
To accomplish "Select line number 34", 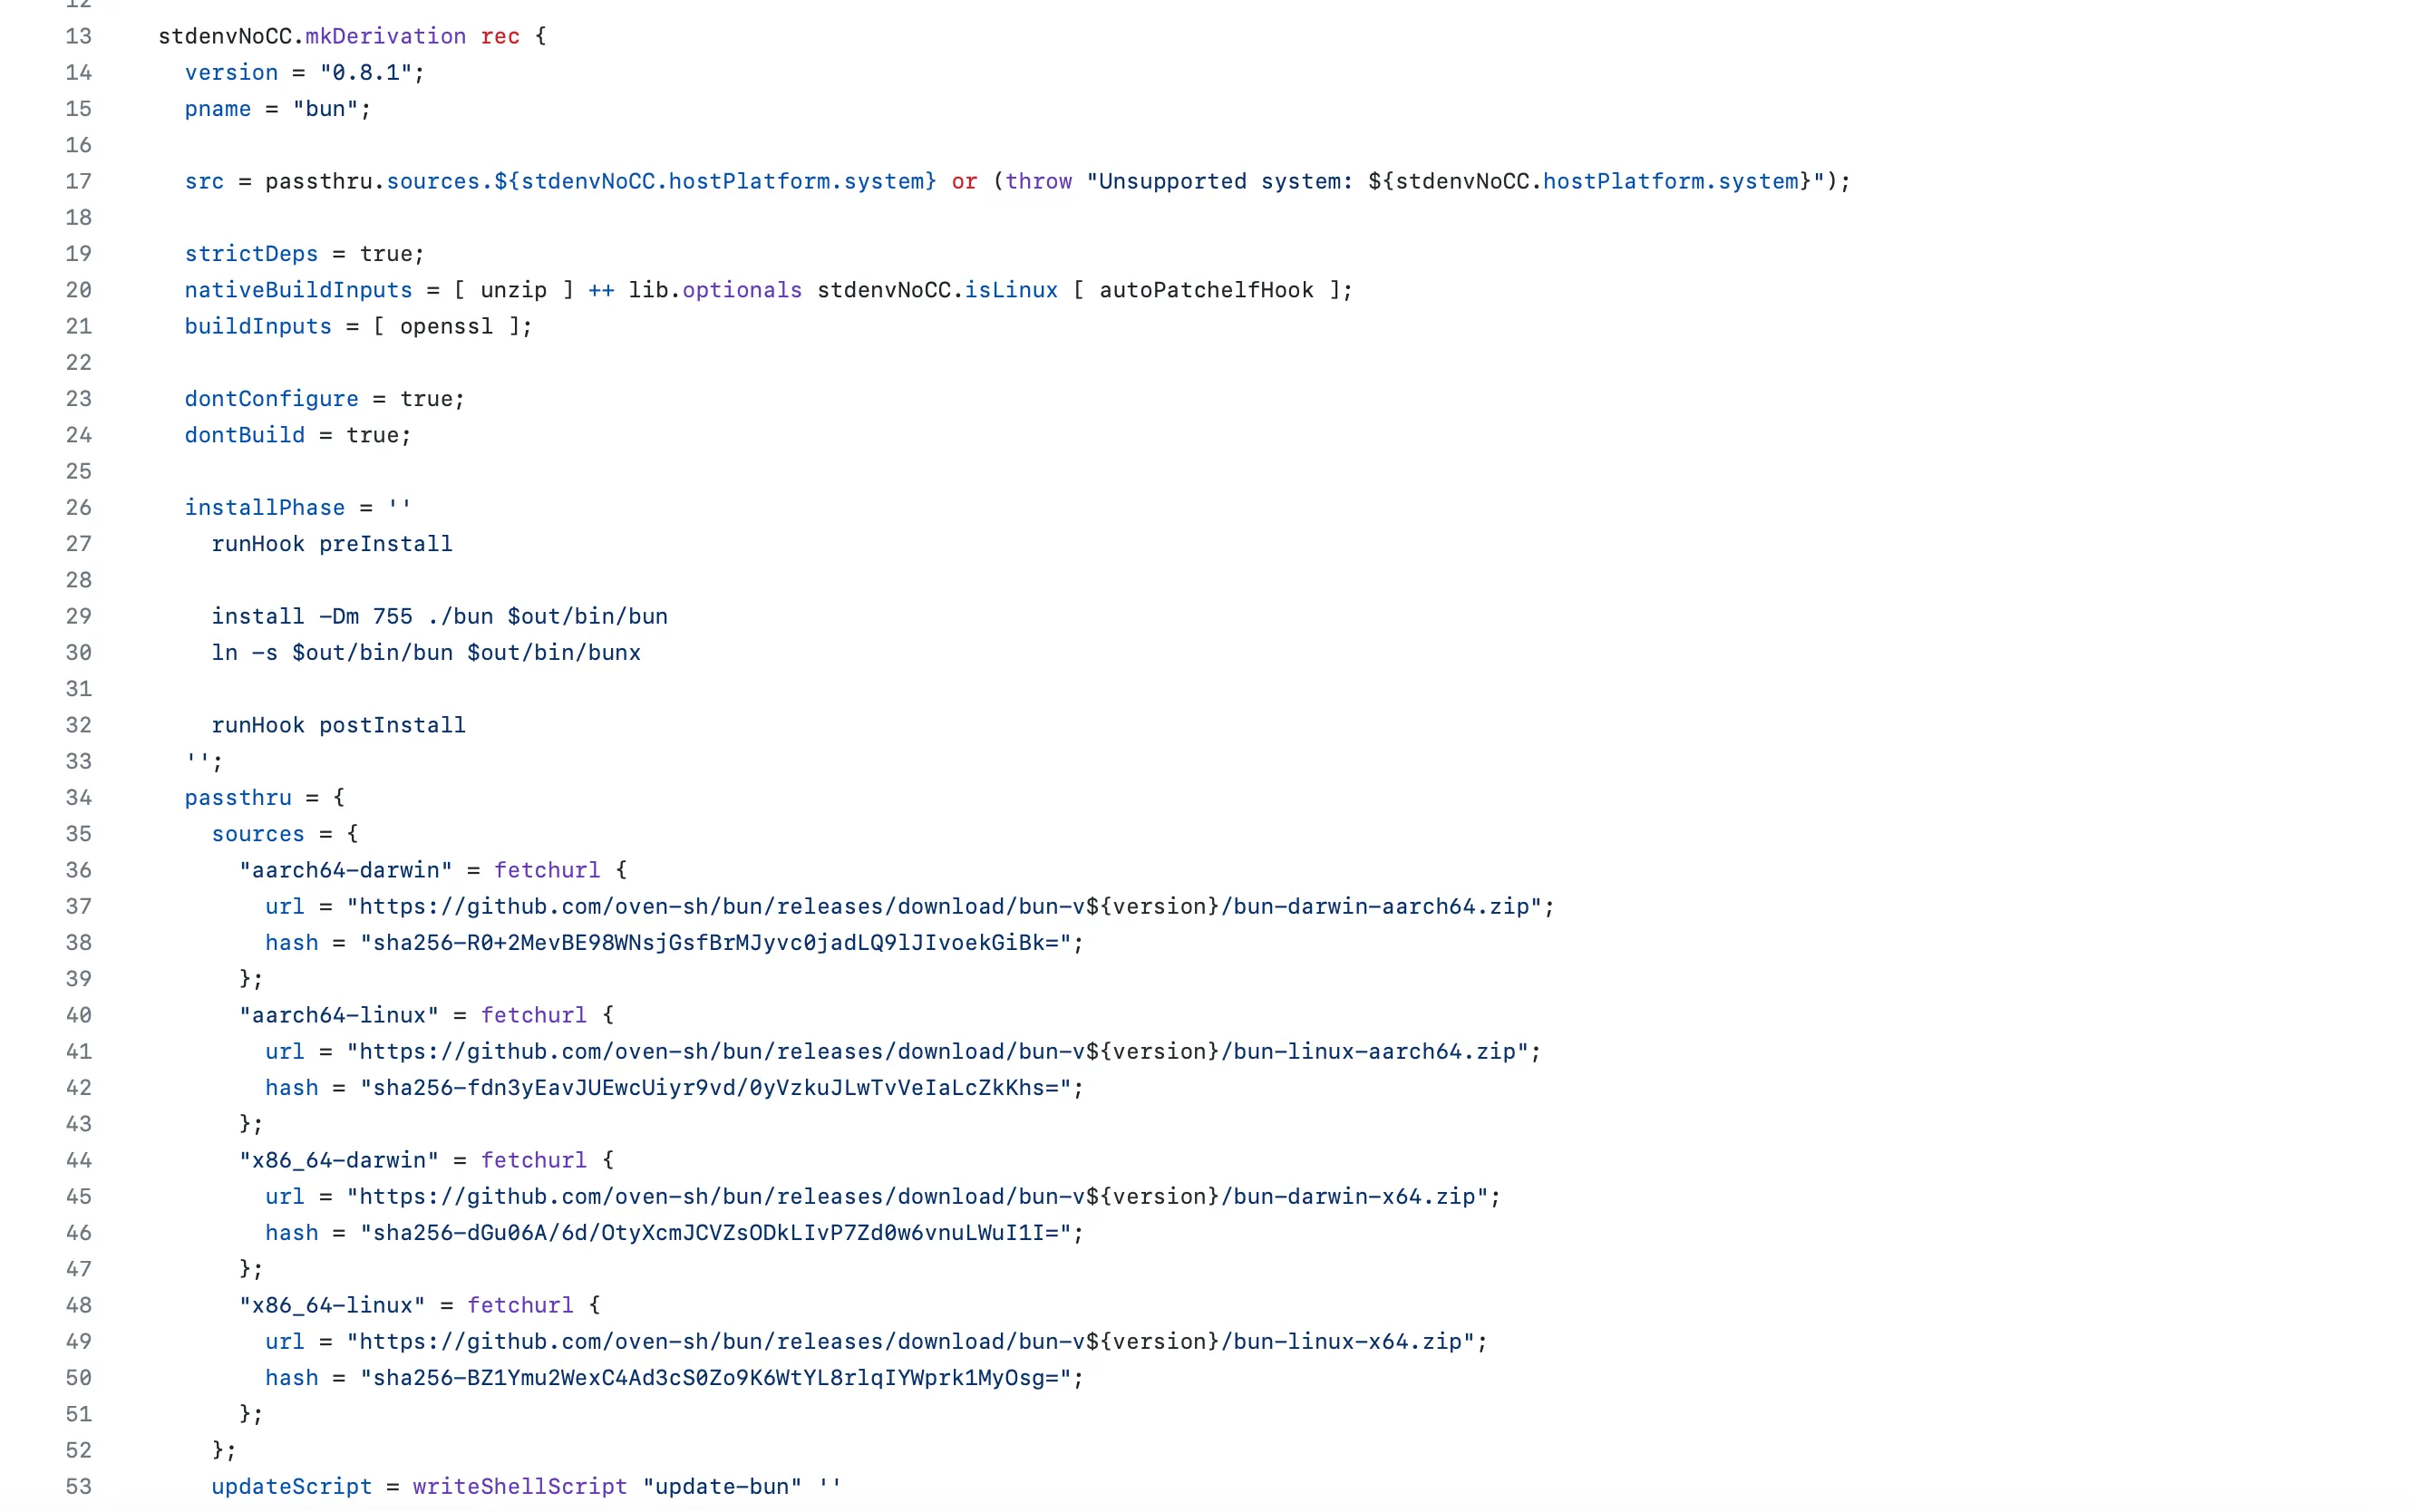I will pos(78,797).
